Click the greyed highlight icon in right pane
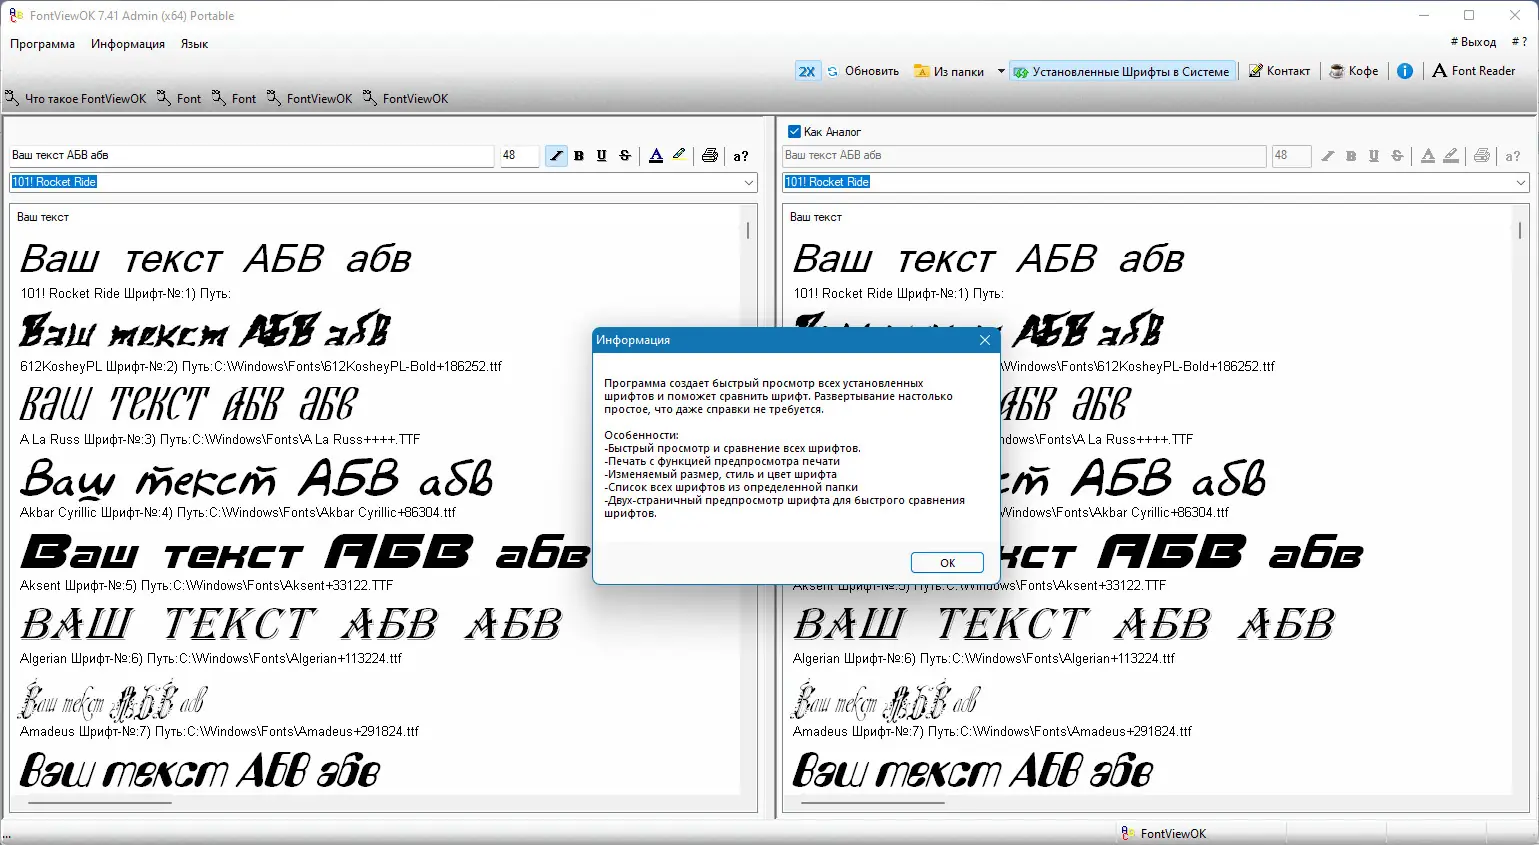The height and width of the screenshot is (845, 1539). pyautogui.click(x=1451, y=156)
